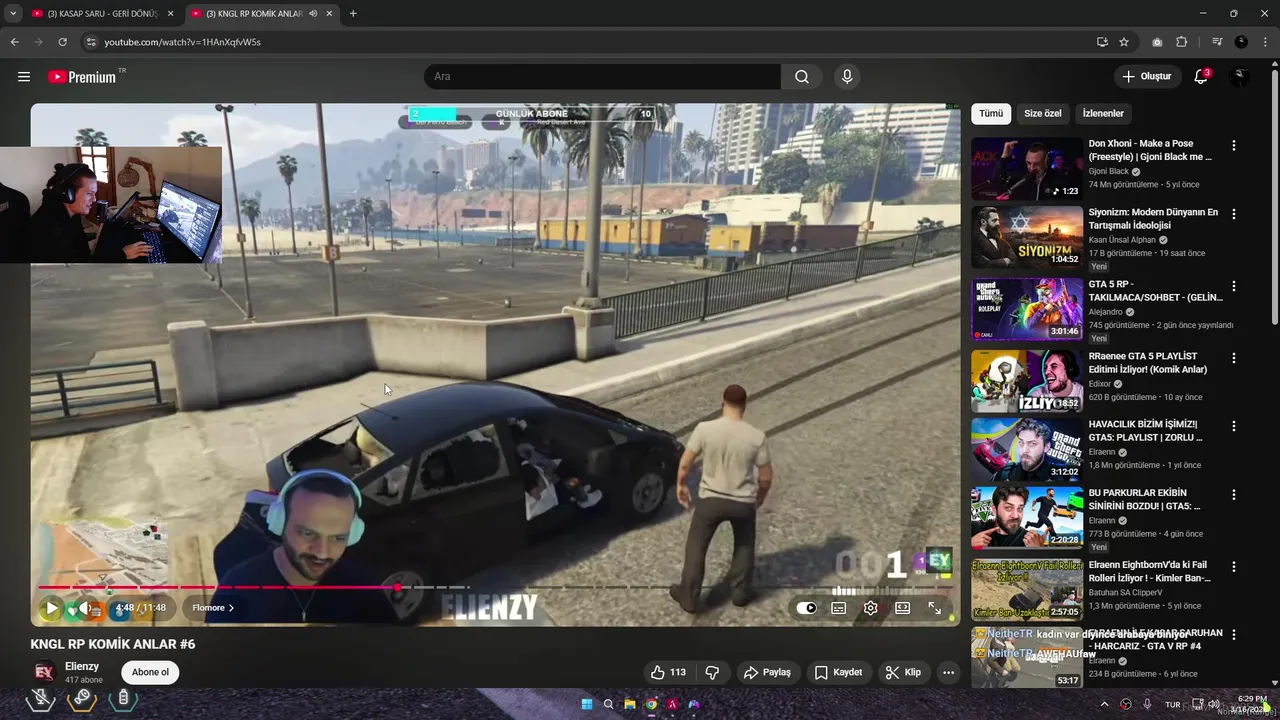Open the notifications bell

point(1201,77)
